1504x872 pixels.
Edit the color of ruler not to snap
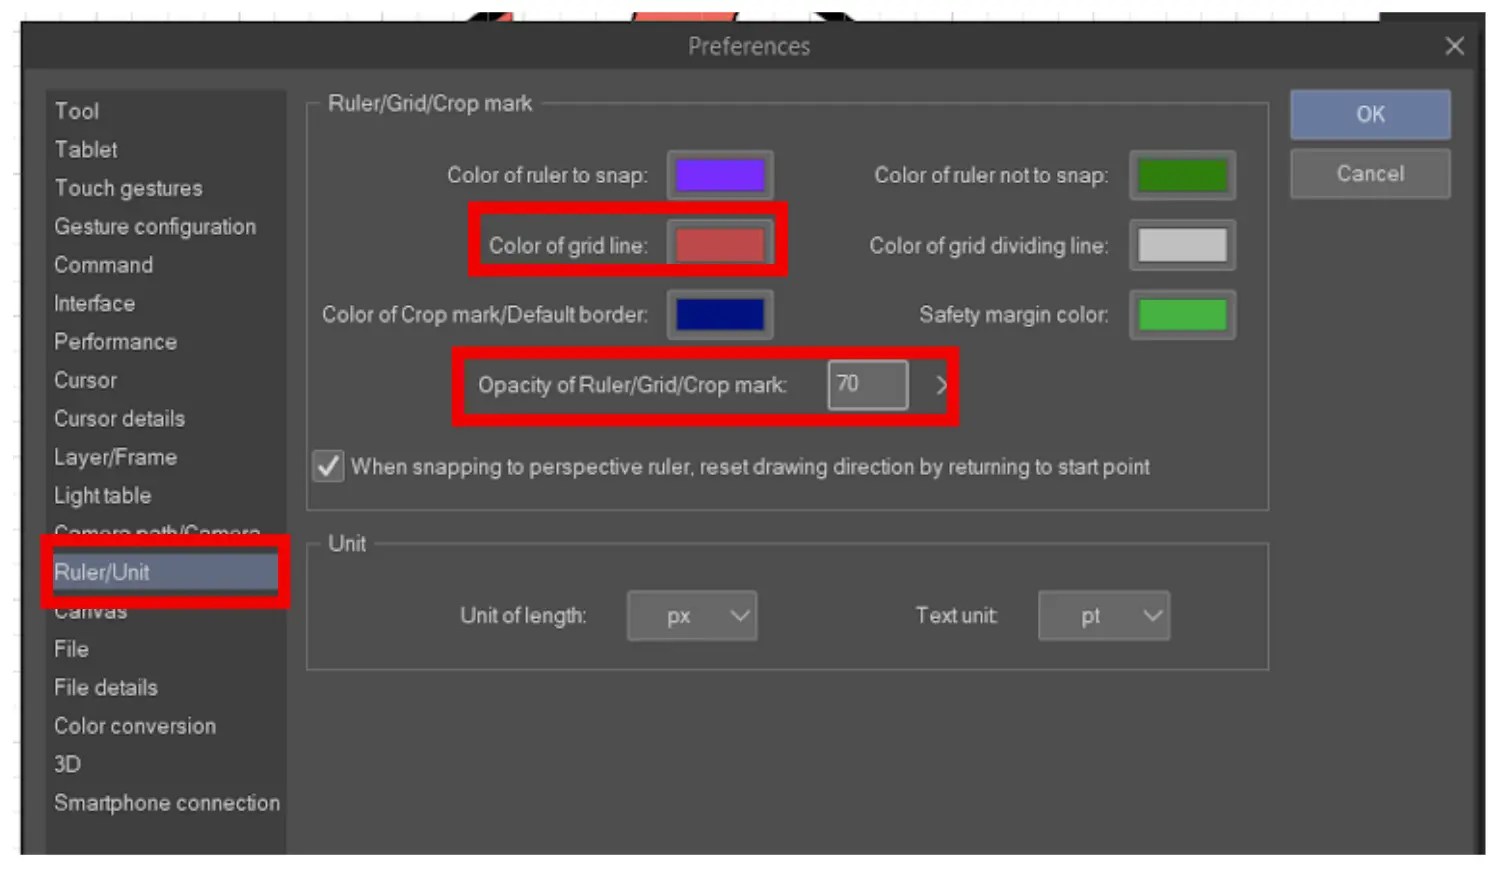1181,174
